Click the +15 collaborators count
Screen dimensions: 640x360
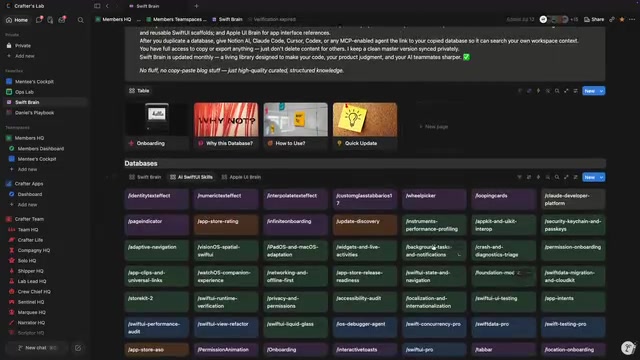[574, 19]
